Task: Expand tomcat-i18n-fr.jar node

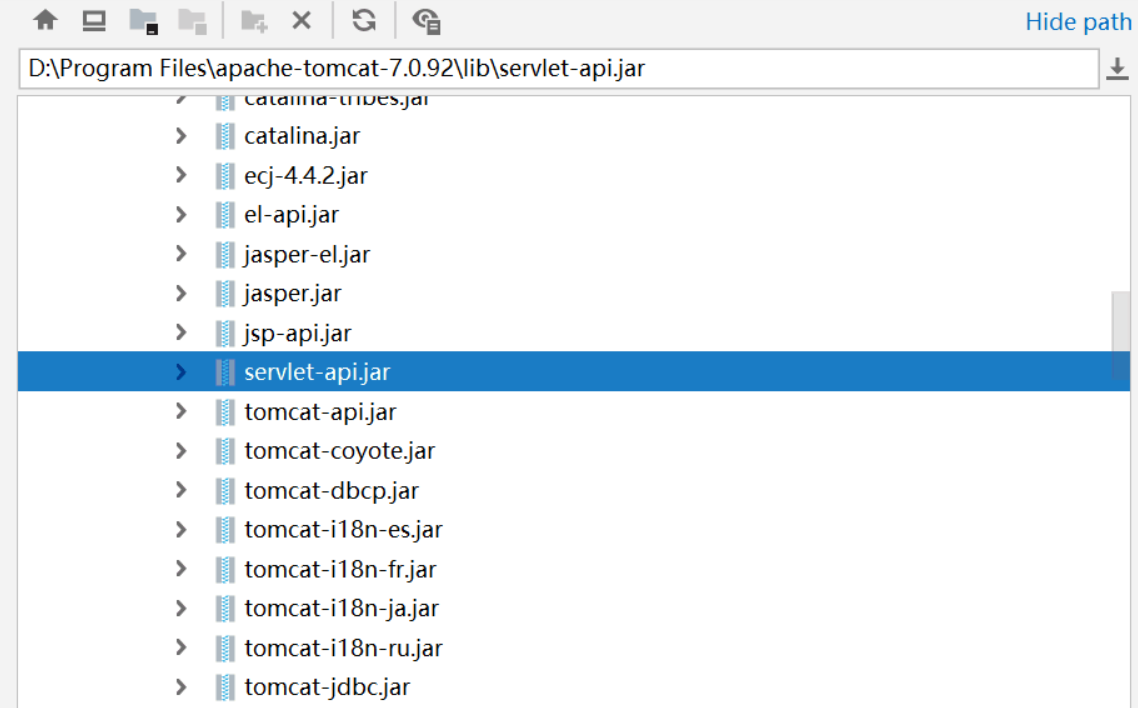Action: point(181,569)
